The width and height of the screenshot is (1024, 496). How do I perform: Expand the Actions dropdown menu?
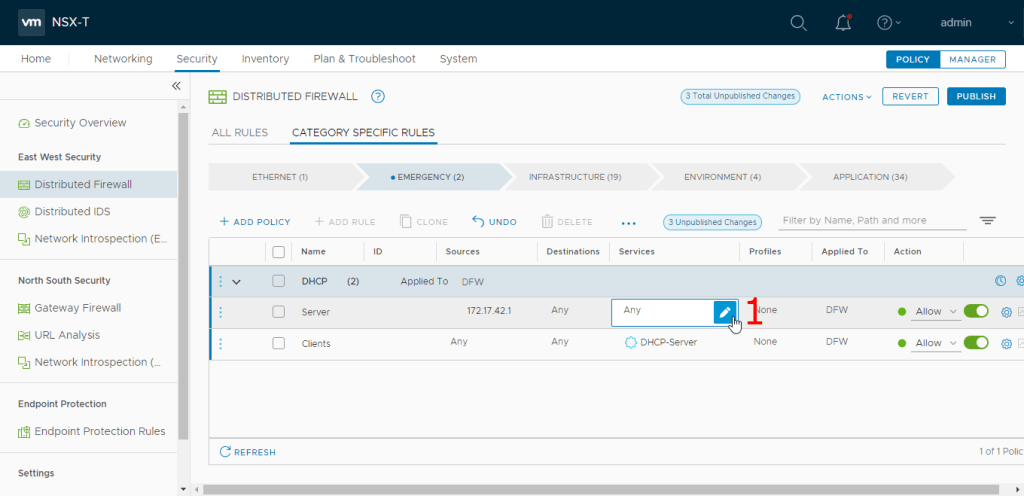[847, 97]
